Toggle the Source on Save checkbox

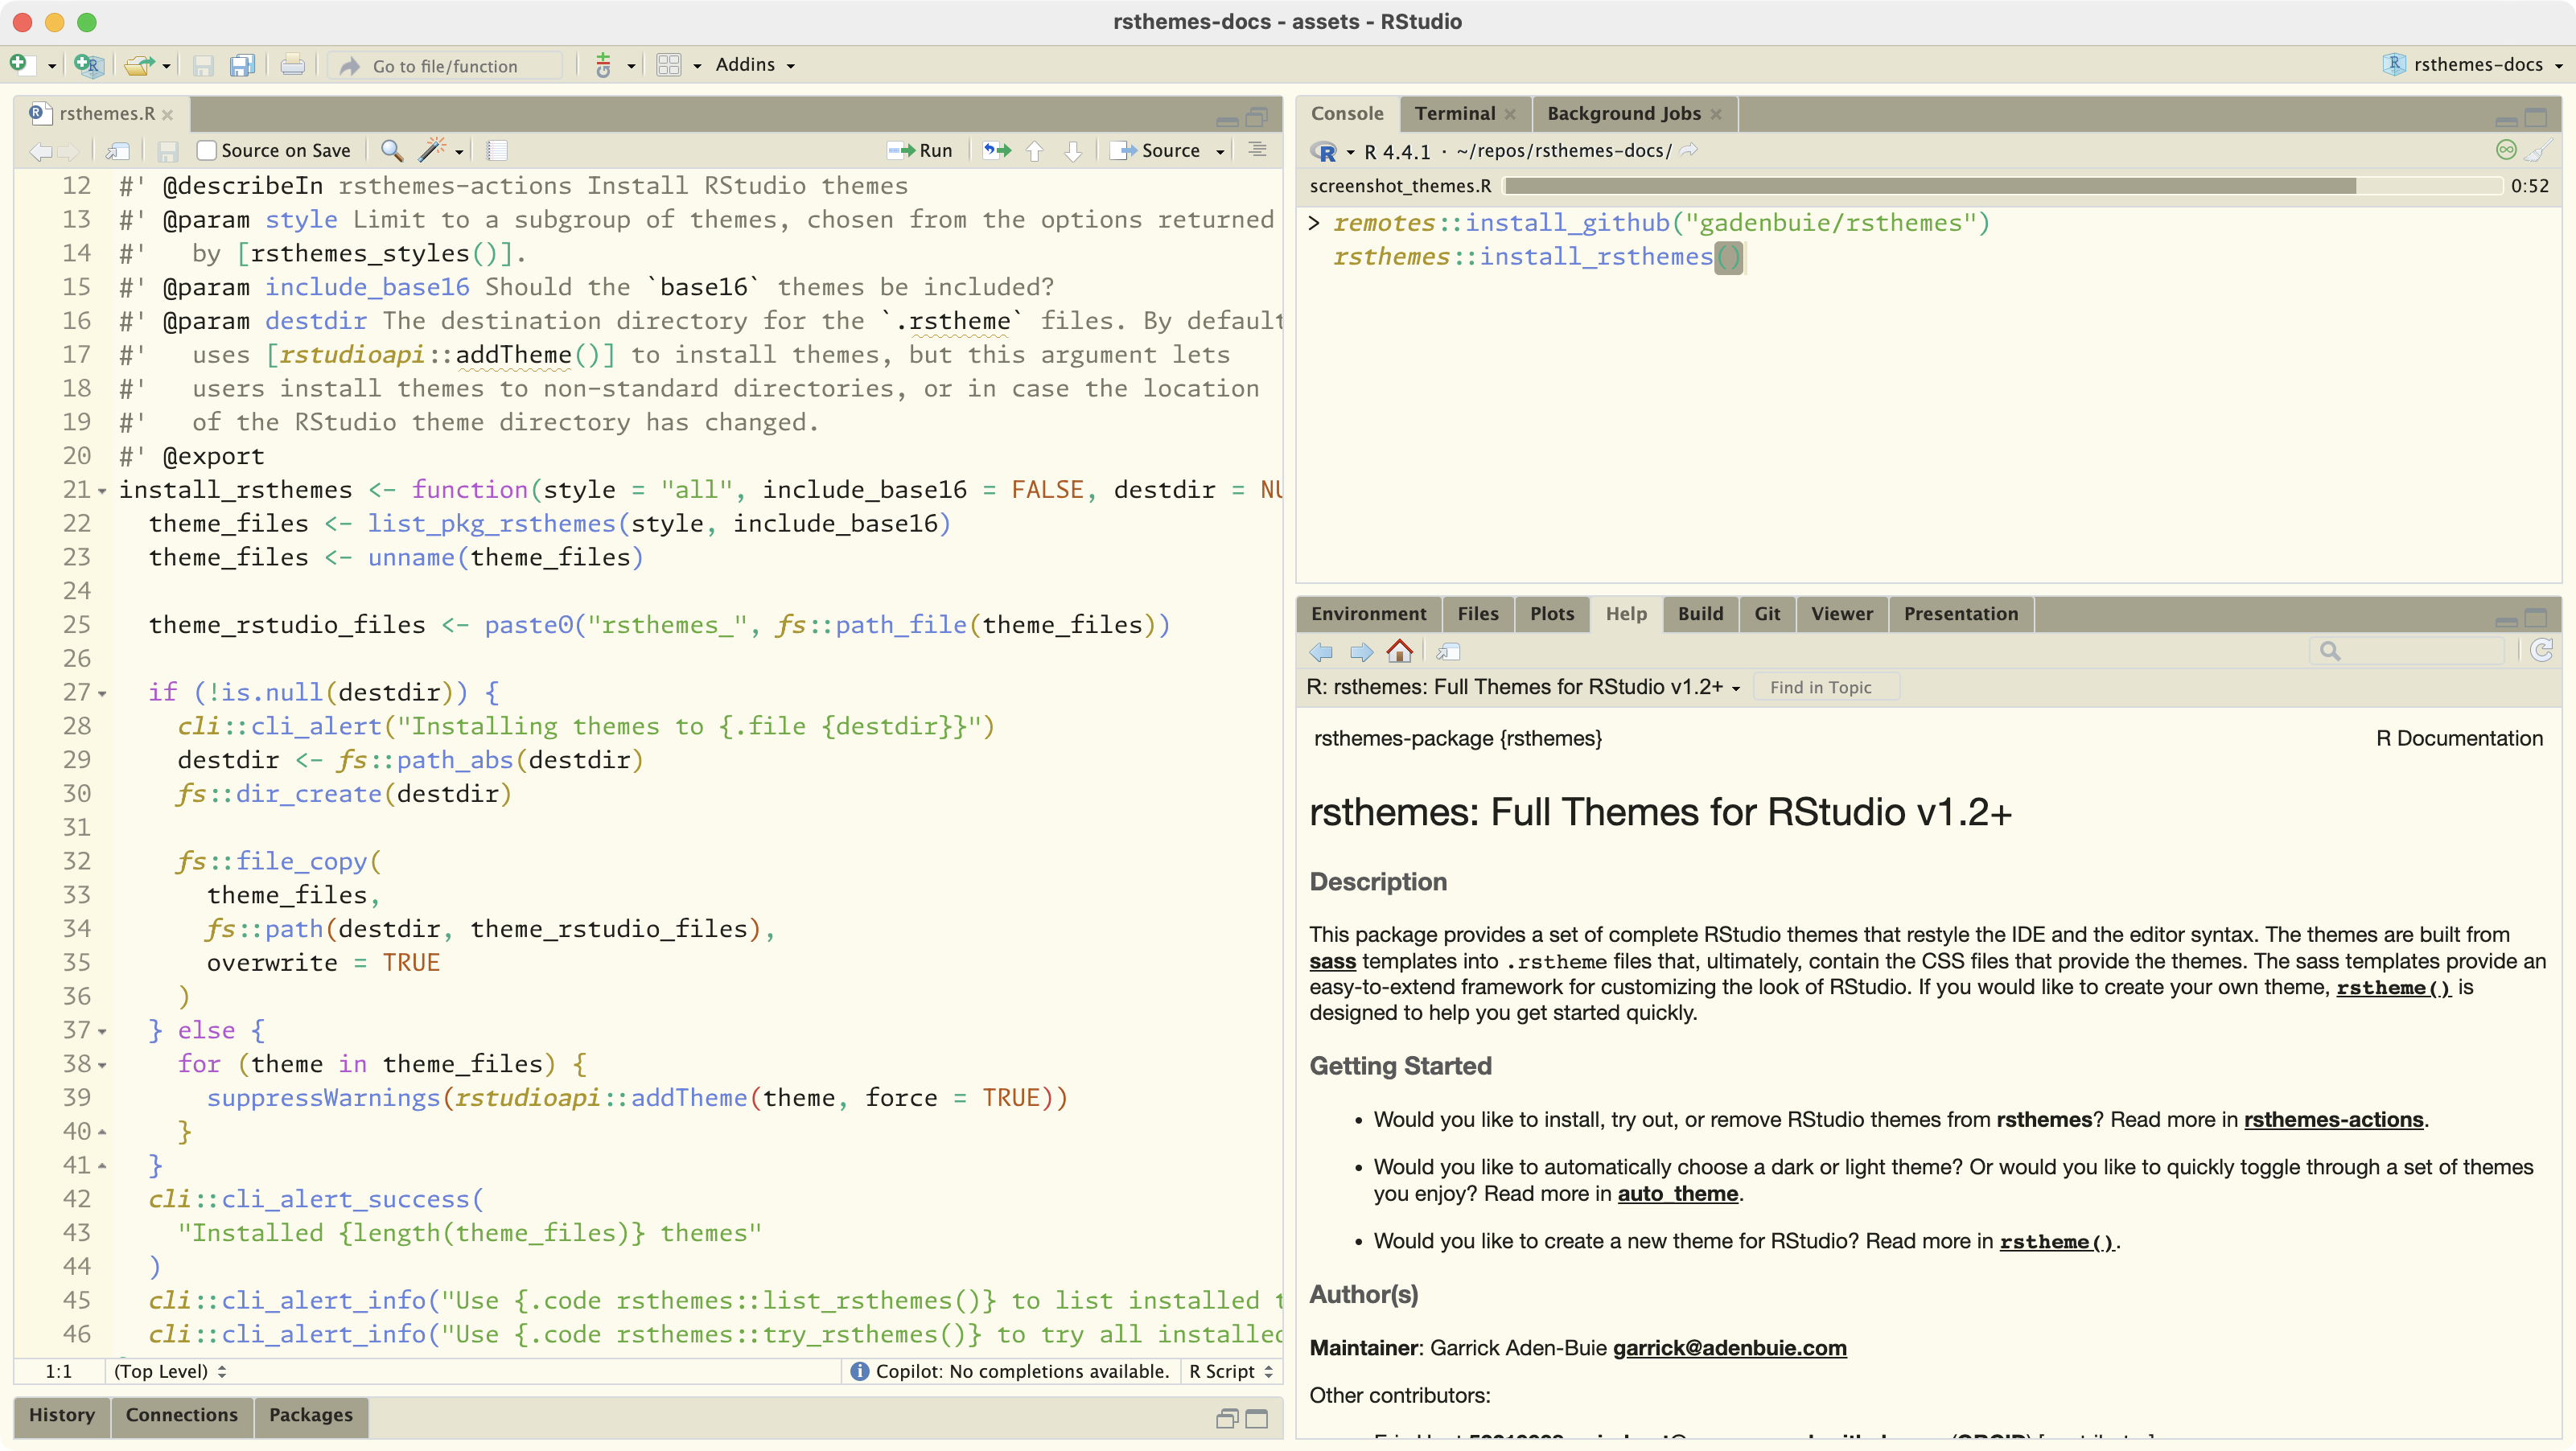pos(207,151)
